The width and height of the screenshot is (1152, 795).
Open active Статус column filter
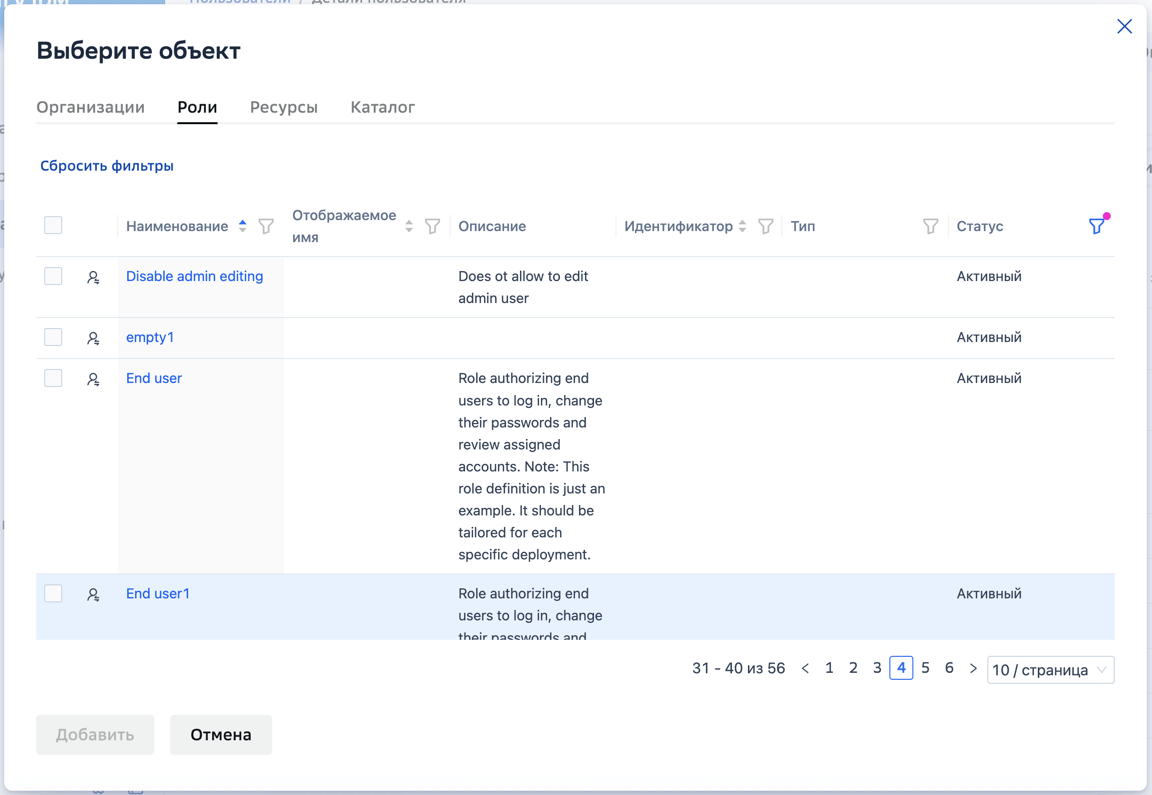click(1097, 226)
